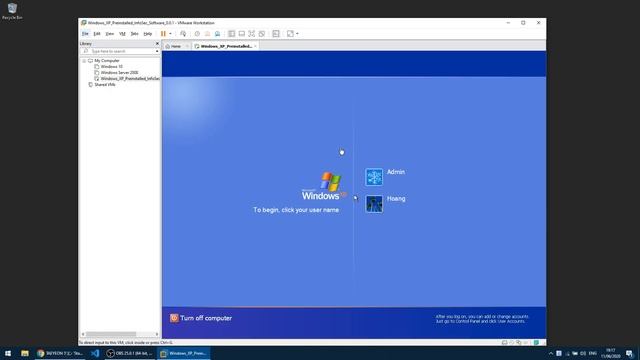Open the Help menu
The height and width of the screenshot is (360, 640).
(148, 34)
